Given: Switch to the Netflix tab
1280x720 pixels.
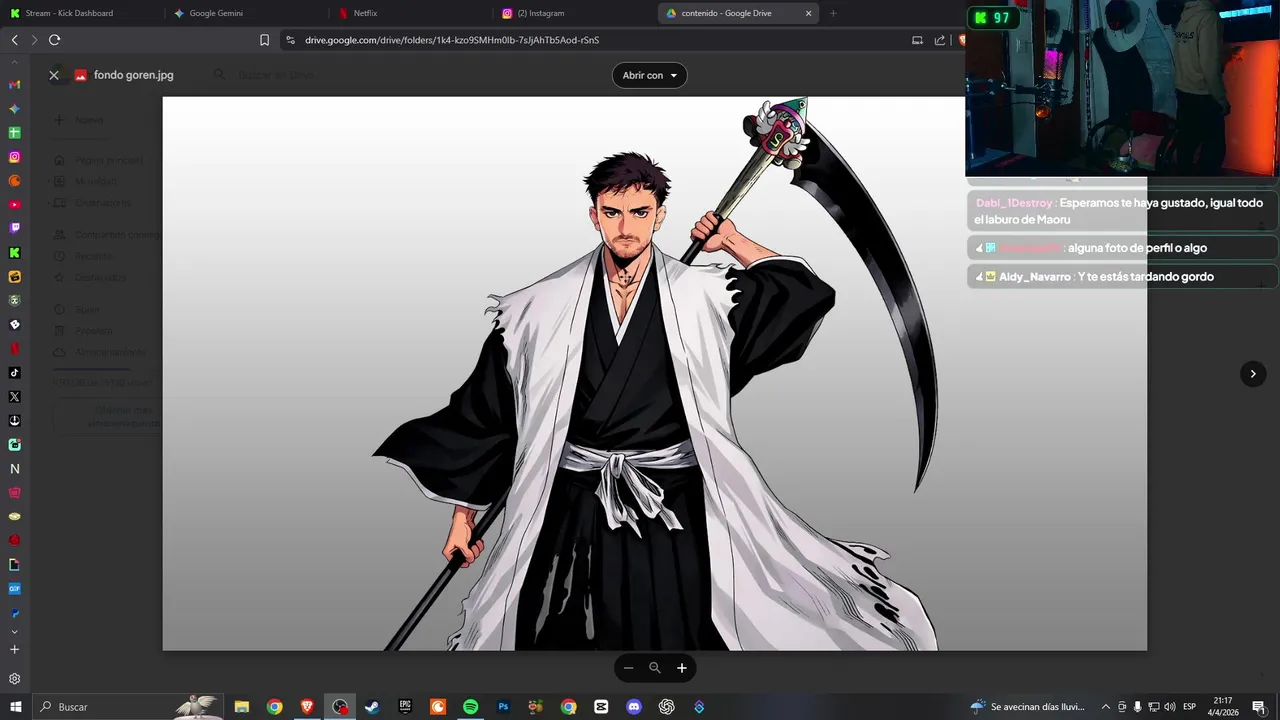Looking at the screenshot, I should (410, 13).
